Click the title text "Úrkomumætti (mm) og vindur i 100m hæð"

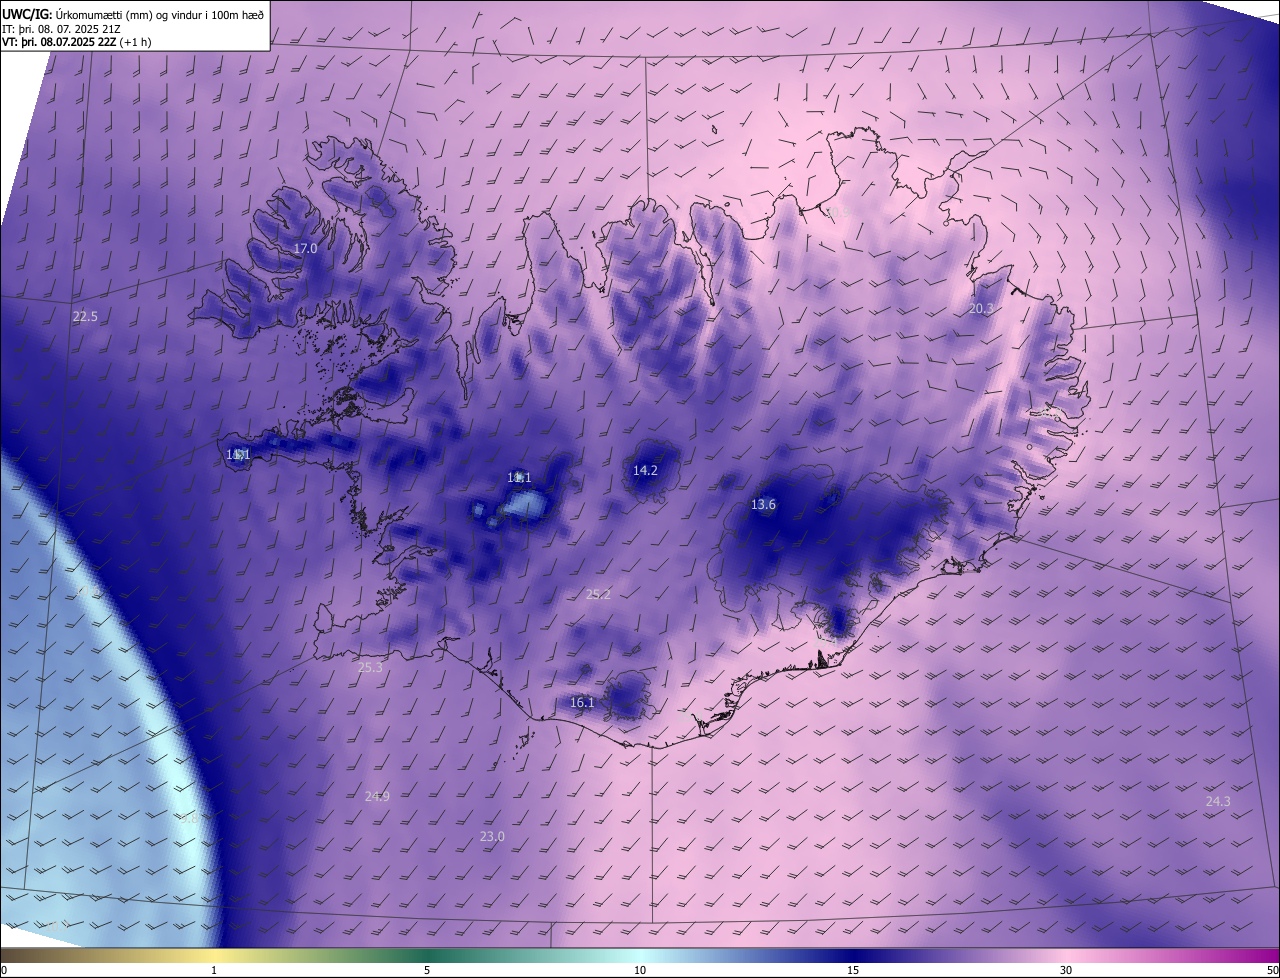tap(159, 14)
